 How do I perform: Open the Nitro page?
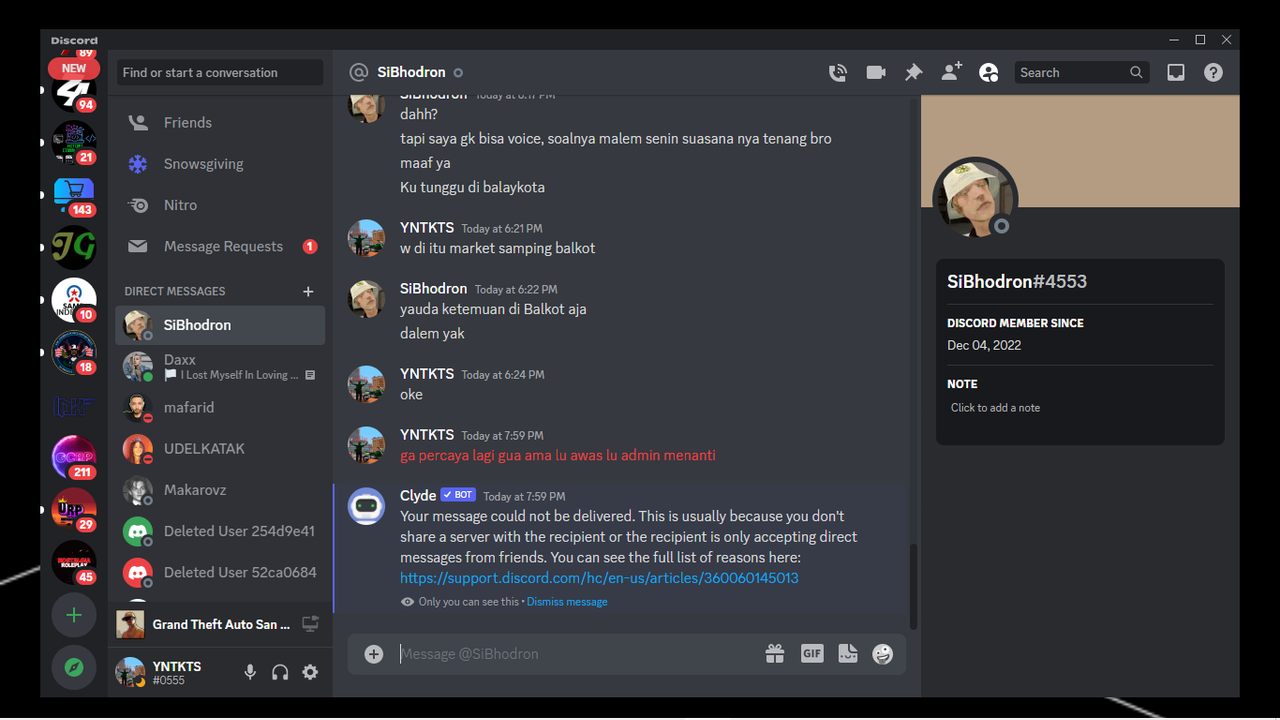(220, 205)
